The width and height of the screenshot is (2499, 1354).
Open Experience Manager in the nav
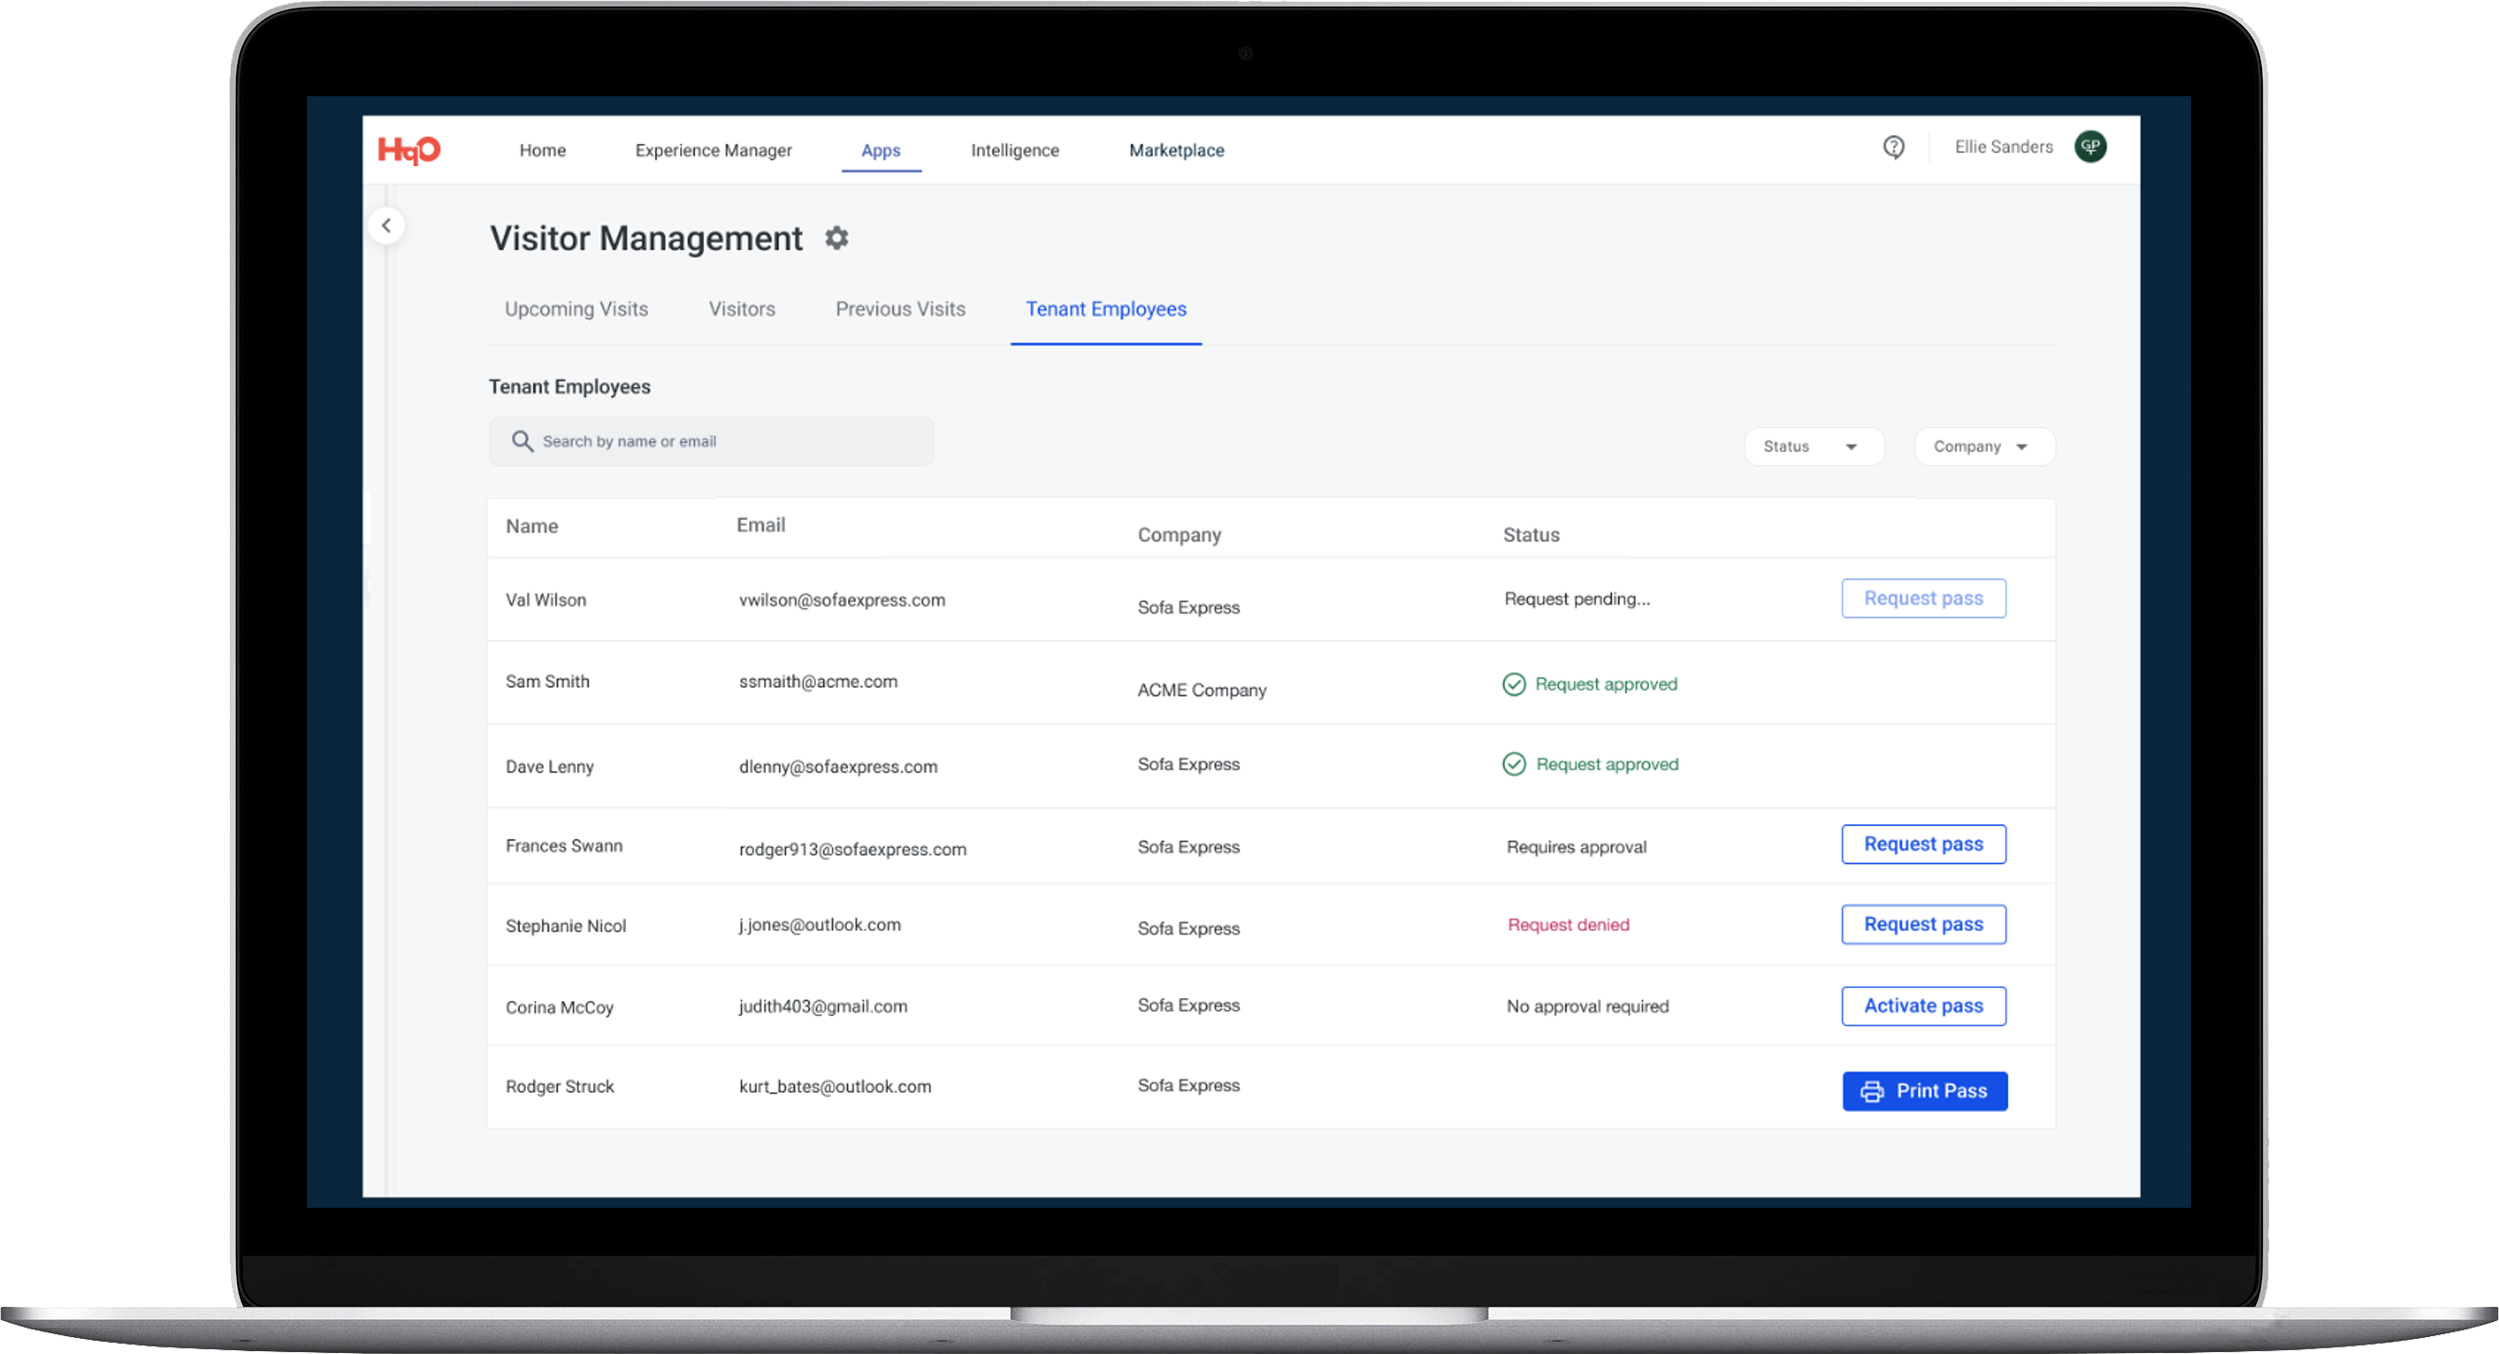pyautogui.click(x=713, y=150)
